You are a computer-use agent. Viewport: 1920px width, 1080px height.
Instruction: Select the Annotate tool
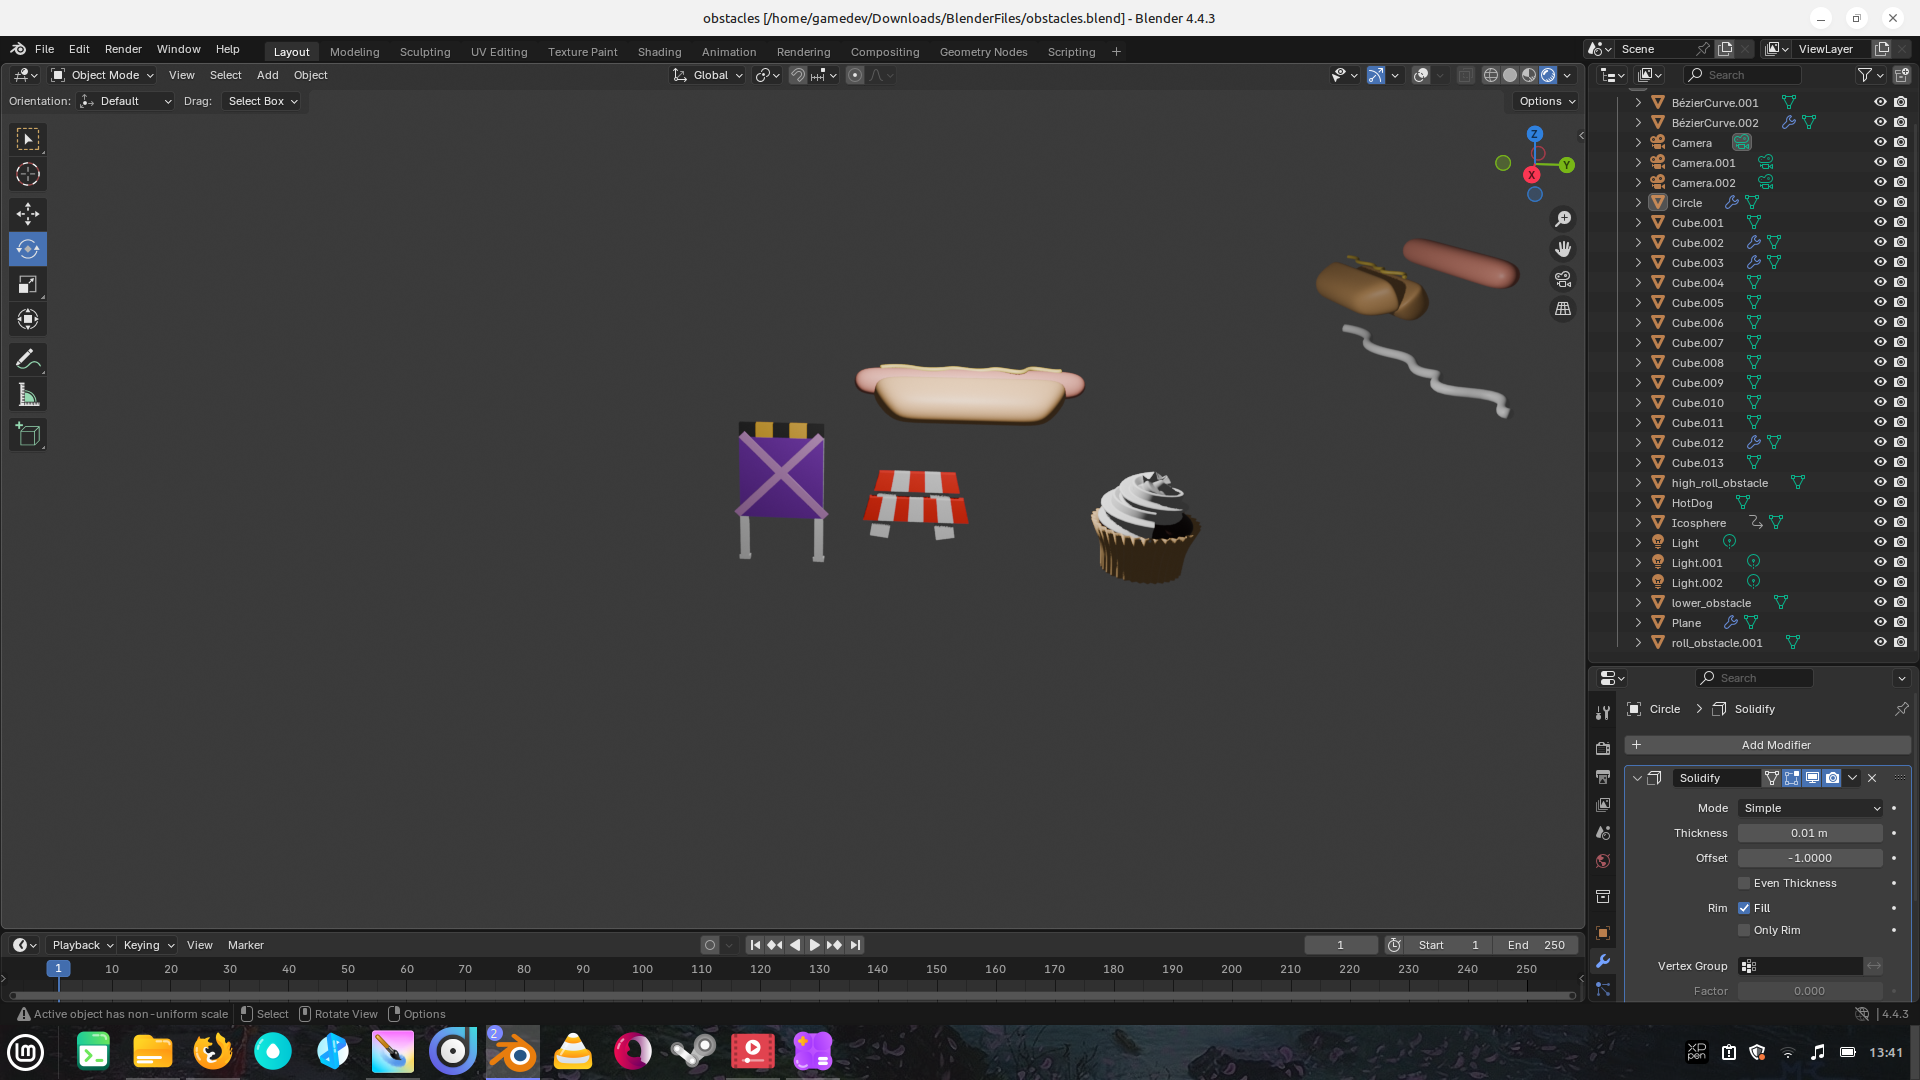28,360
